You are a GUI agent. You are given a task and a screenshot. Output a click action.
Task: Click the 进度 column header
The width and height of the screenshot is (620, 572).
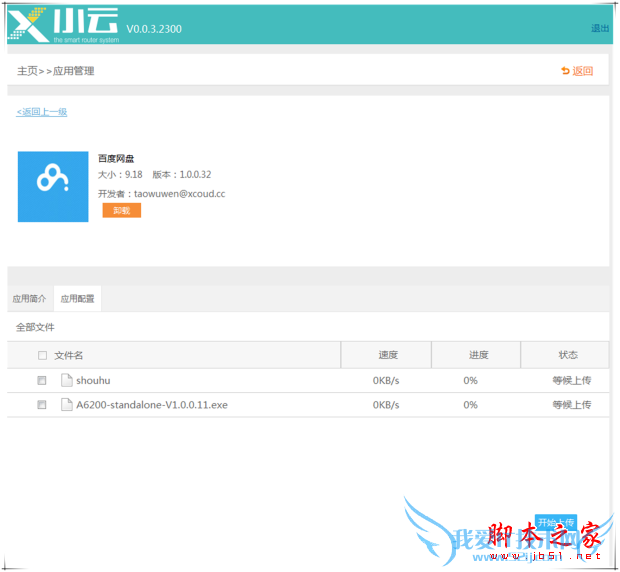pyautogui.click(x=478, y=355)
